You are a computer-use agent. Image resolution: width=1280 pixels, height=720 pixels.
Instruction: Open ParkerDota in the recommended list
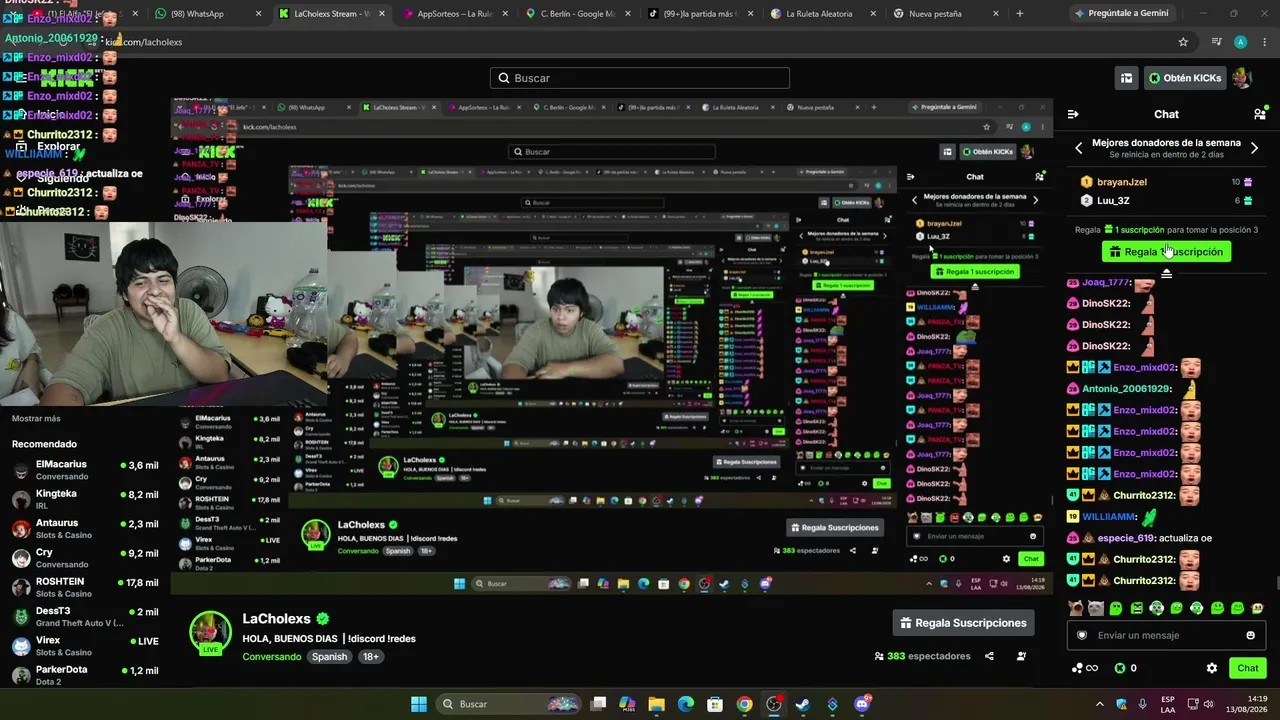pyautogui.click(x=85, y=675)
